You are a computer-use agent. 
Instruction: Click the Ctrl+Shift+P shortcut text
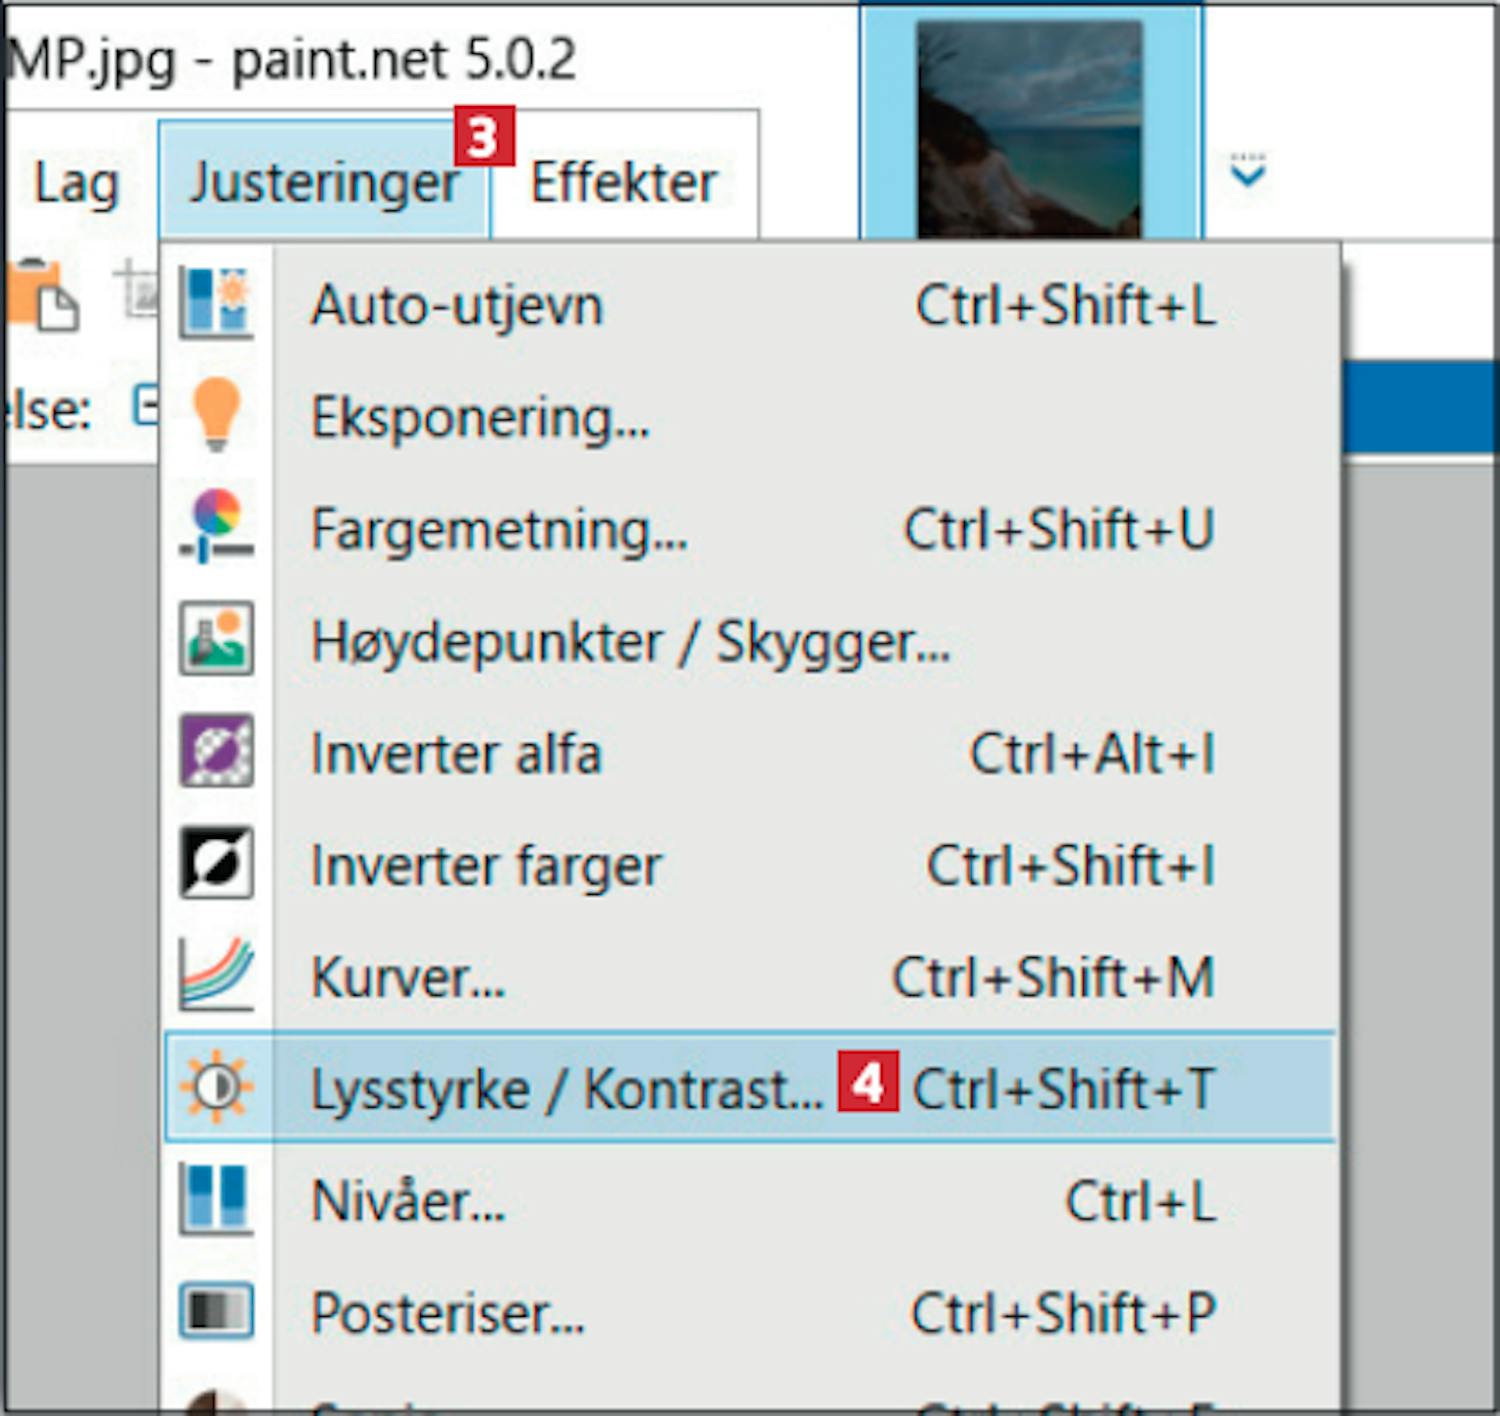point(1064,1312)
